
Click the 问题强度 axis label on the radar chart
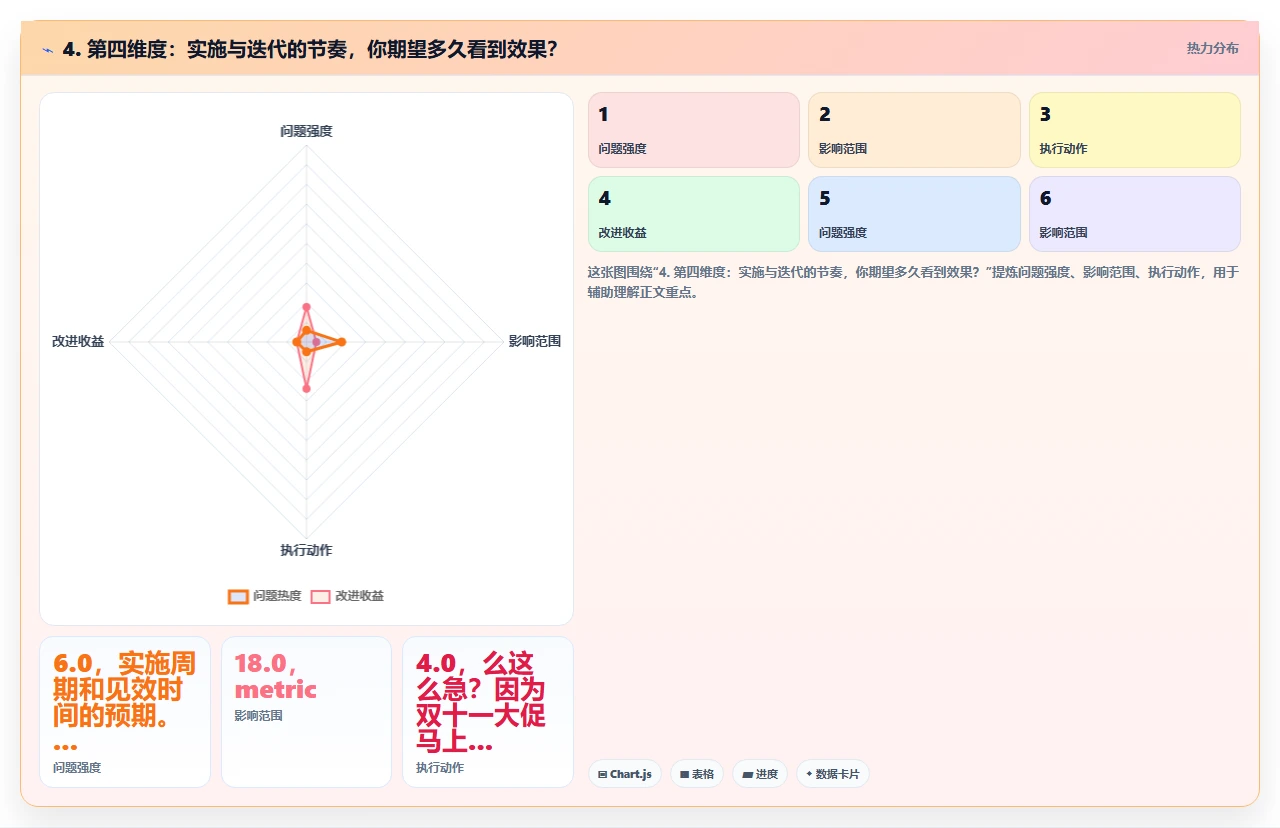[306, 131]
